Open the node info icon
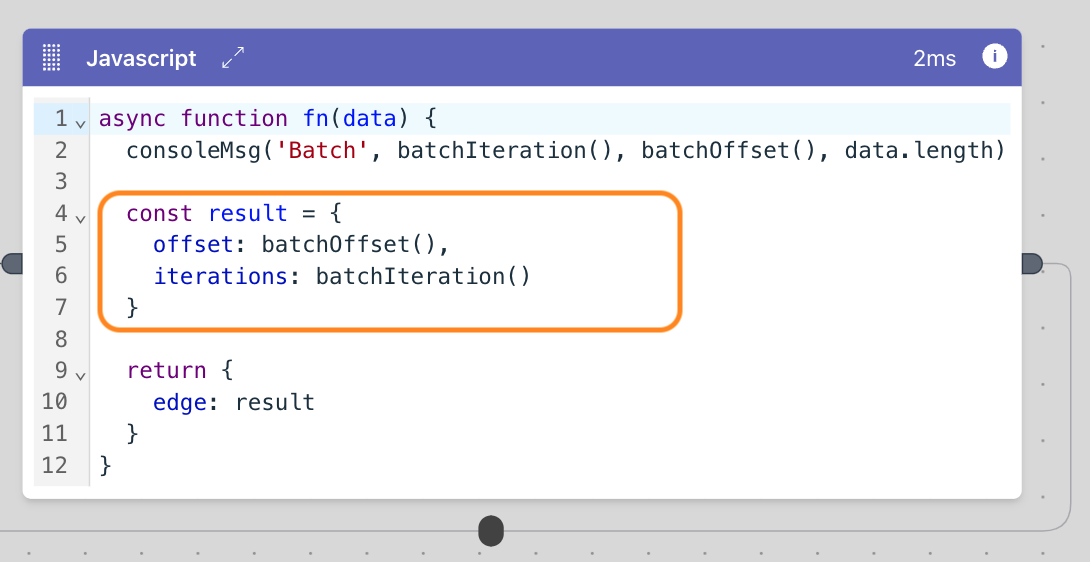 [995, 56]
